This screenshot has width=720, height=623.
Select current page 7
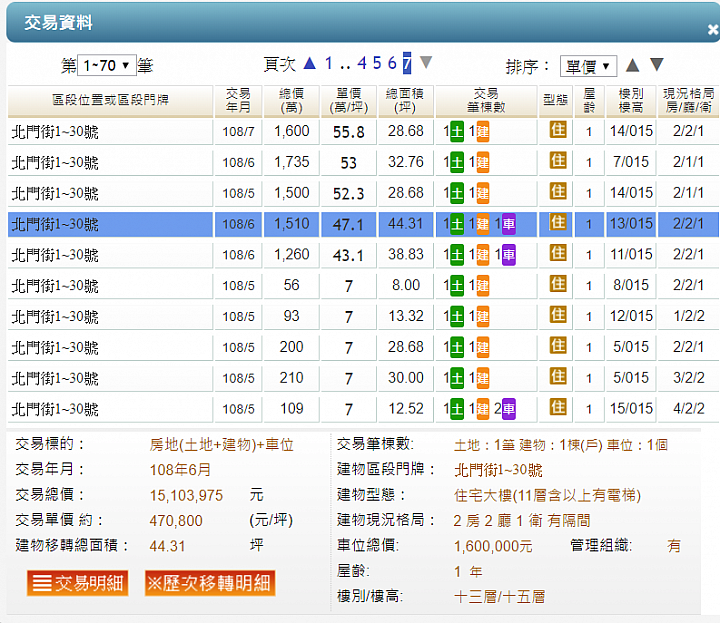[407, 63]
